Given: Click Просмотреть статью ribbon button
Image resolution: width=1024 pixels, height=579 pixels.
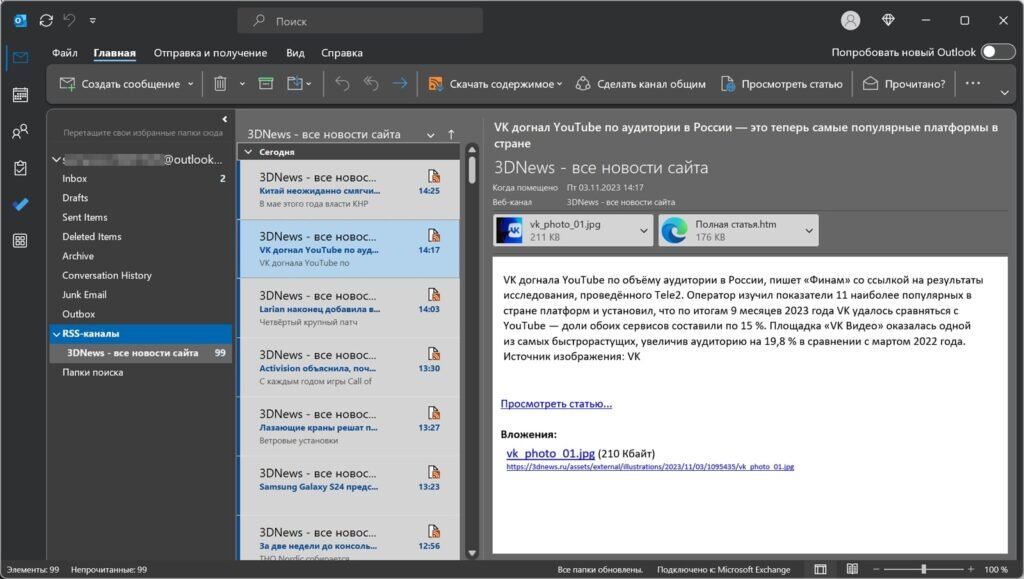Looking at the screenshot, I should pos(781,84).
